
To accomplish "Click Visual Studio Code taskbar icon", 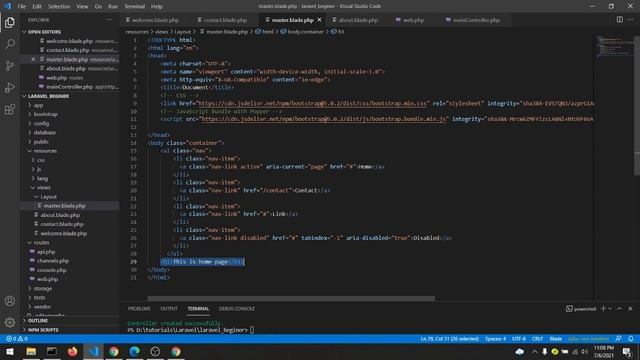I will click(93, 351).
